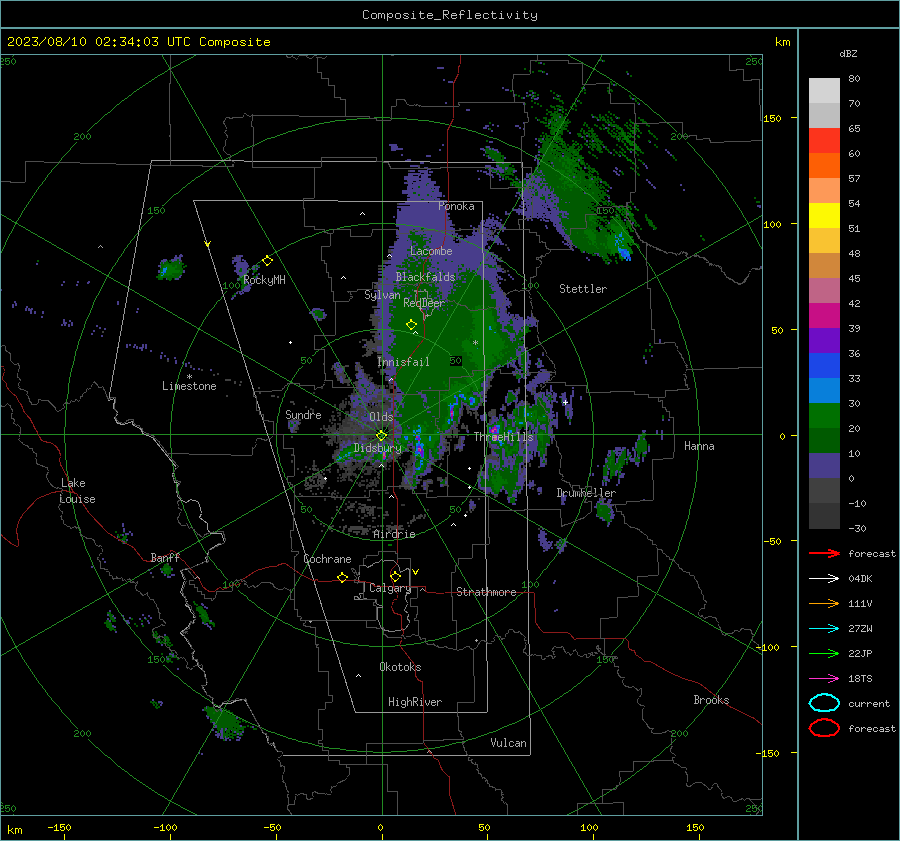Viewport: 900px width, 841px height.
Task: Click the red forecast arrow in legend
Action: (x=824, y=553)
